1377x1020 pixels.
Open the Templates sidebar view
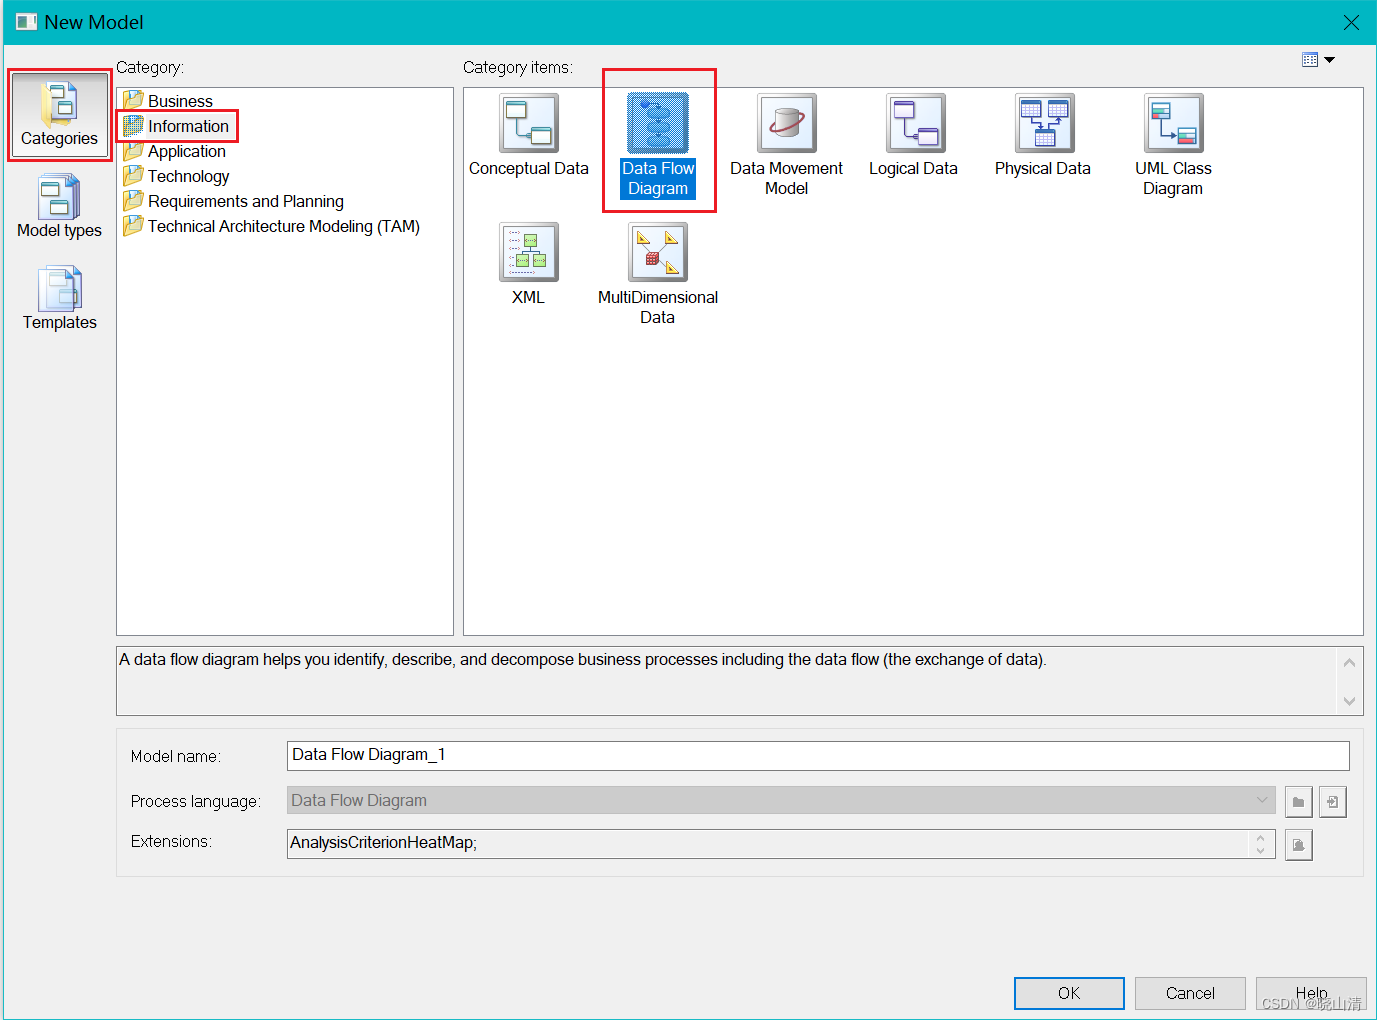click(59, 297)
